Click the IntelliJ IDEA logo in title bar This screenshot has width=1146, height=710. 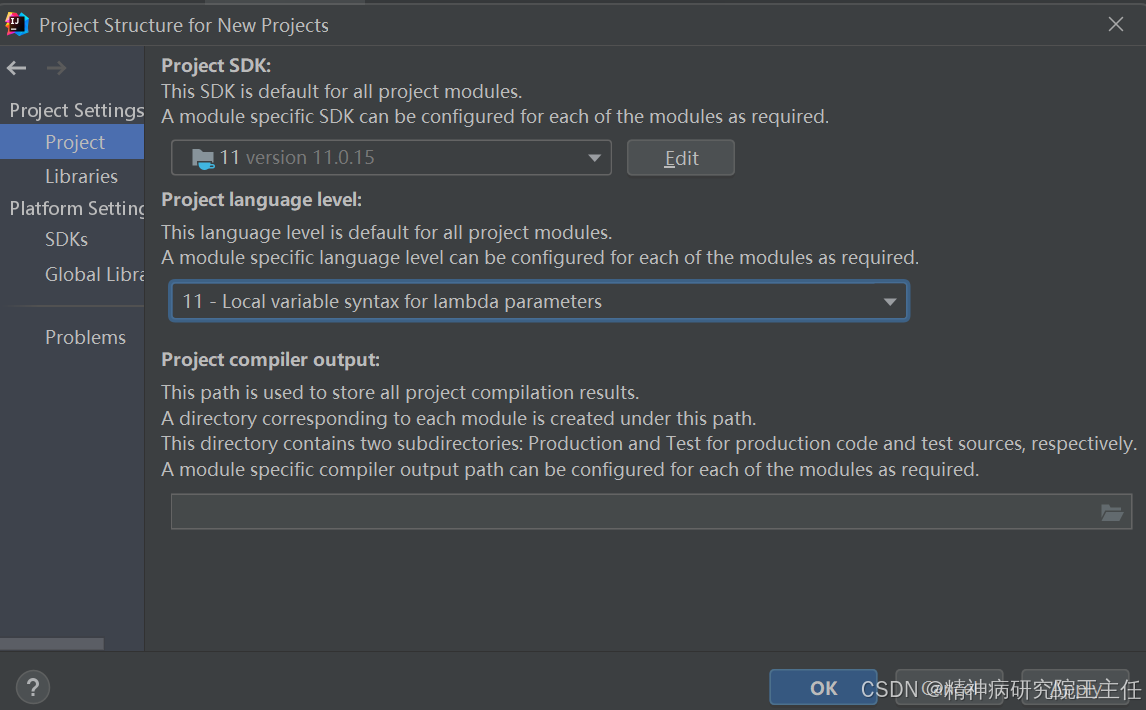click(x=17, y=24)
